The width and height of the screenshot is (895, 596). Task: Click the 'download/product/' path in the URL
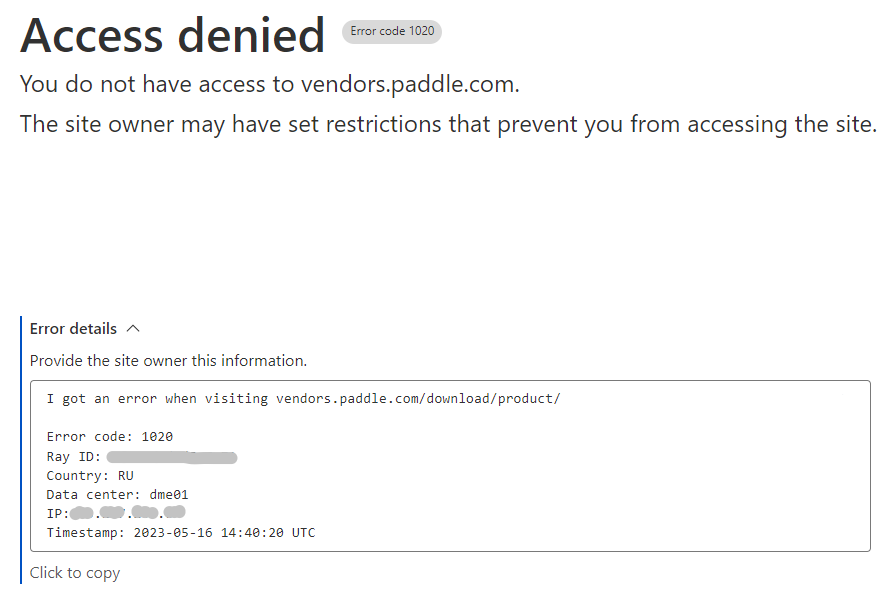pos(494,398)
